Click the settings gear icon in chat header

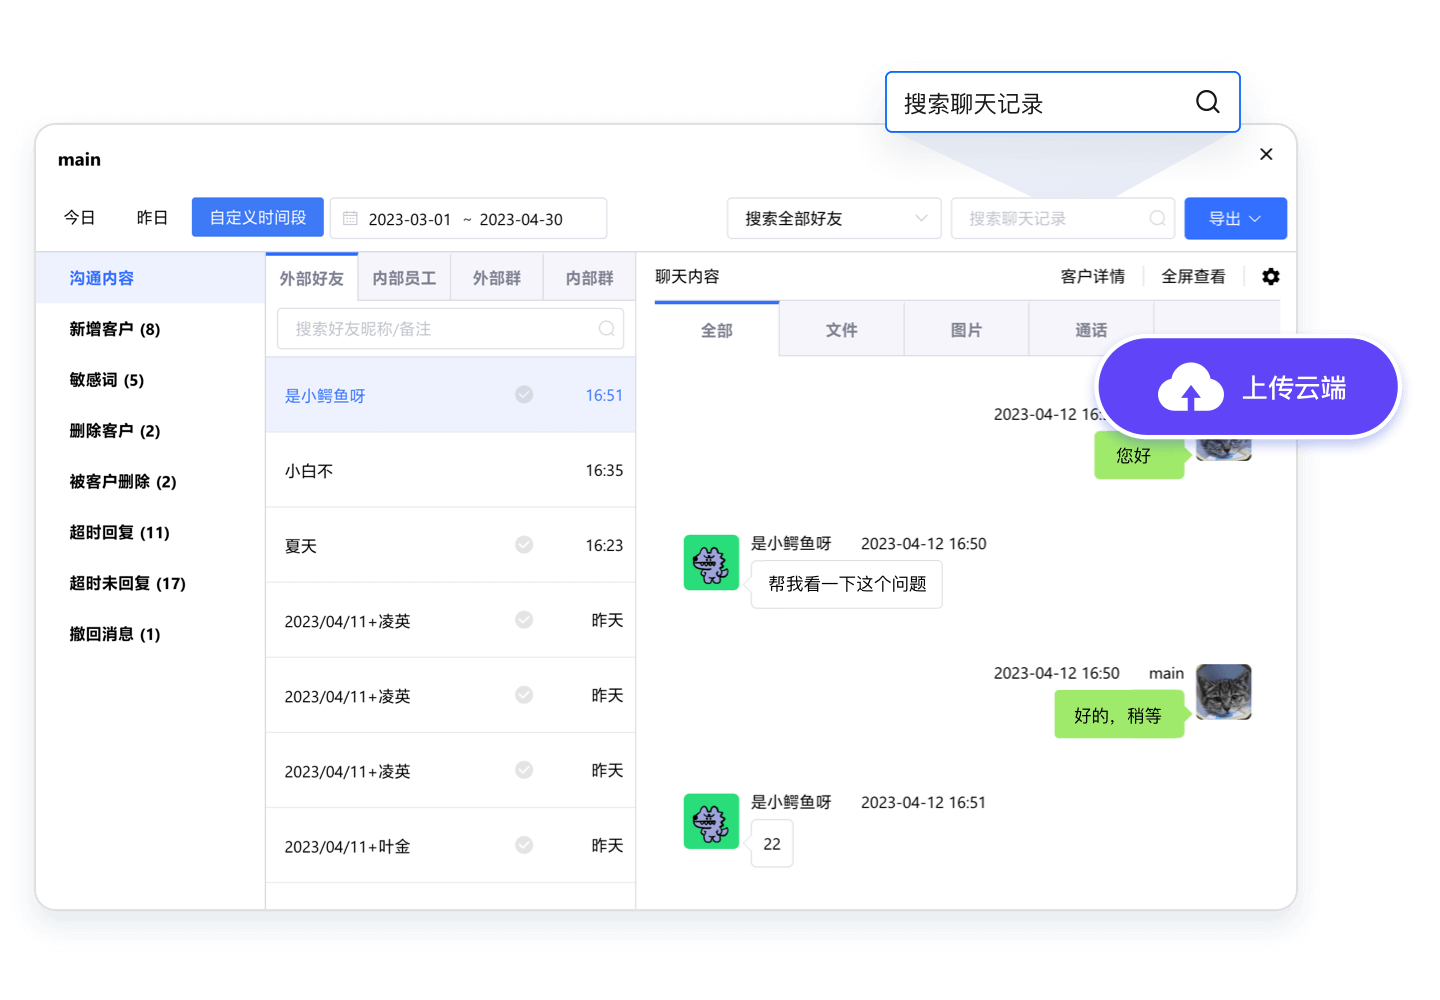[x=1270, y=277]
